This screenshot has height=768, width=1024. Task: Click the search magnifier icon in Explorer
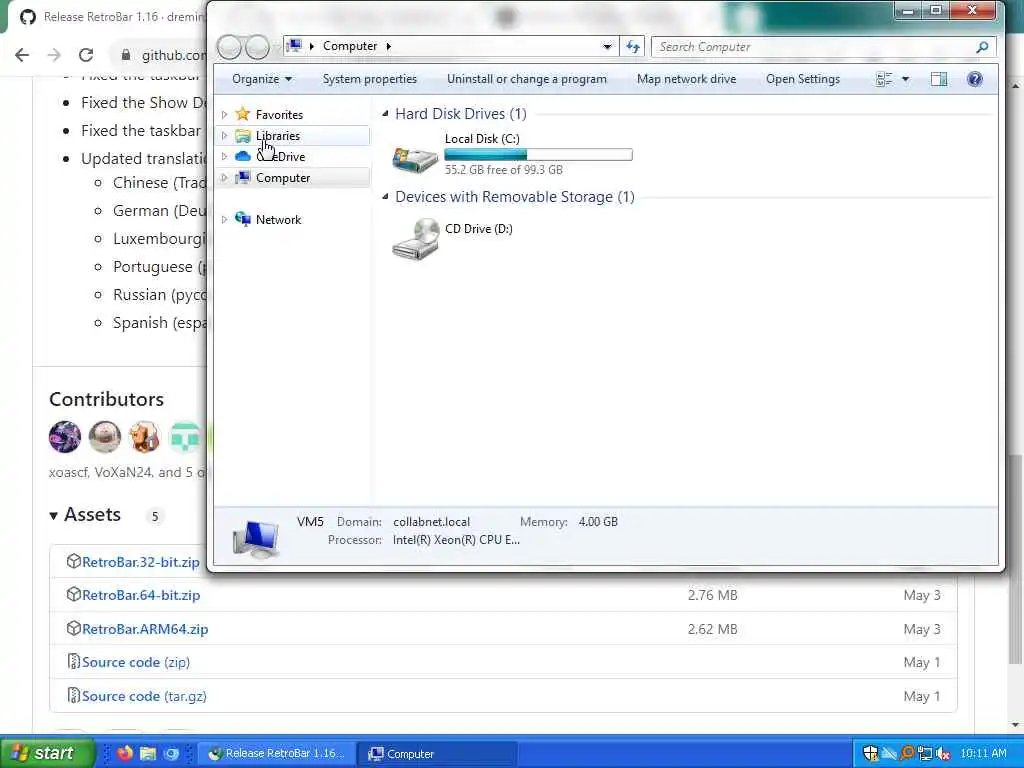click(983, 47)
